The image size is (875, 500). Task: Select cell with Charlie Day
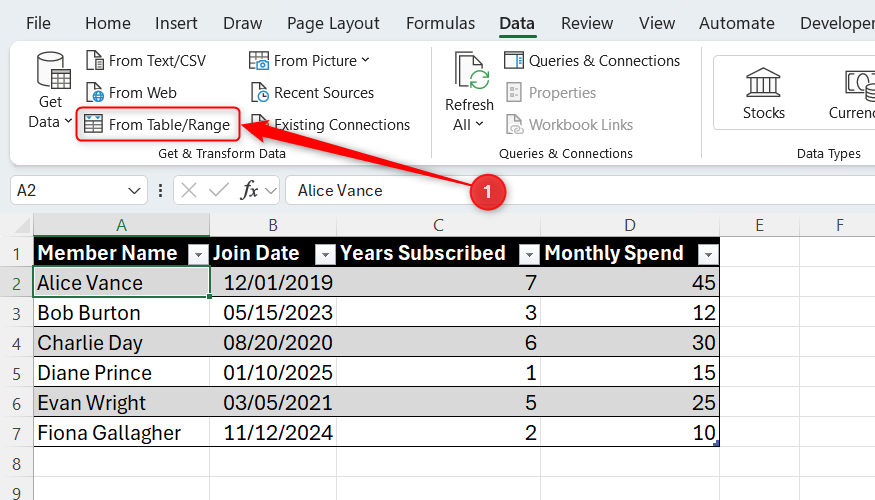[121, 343]
